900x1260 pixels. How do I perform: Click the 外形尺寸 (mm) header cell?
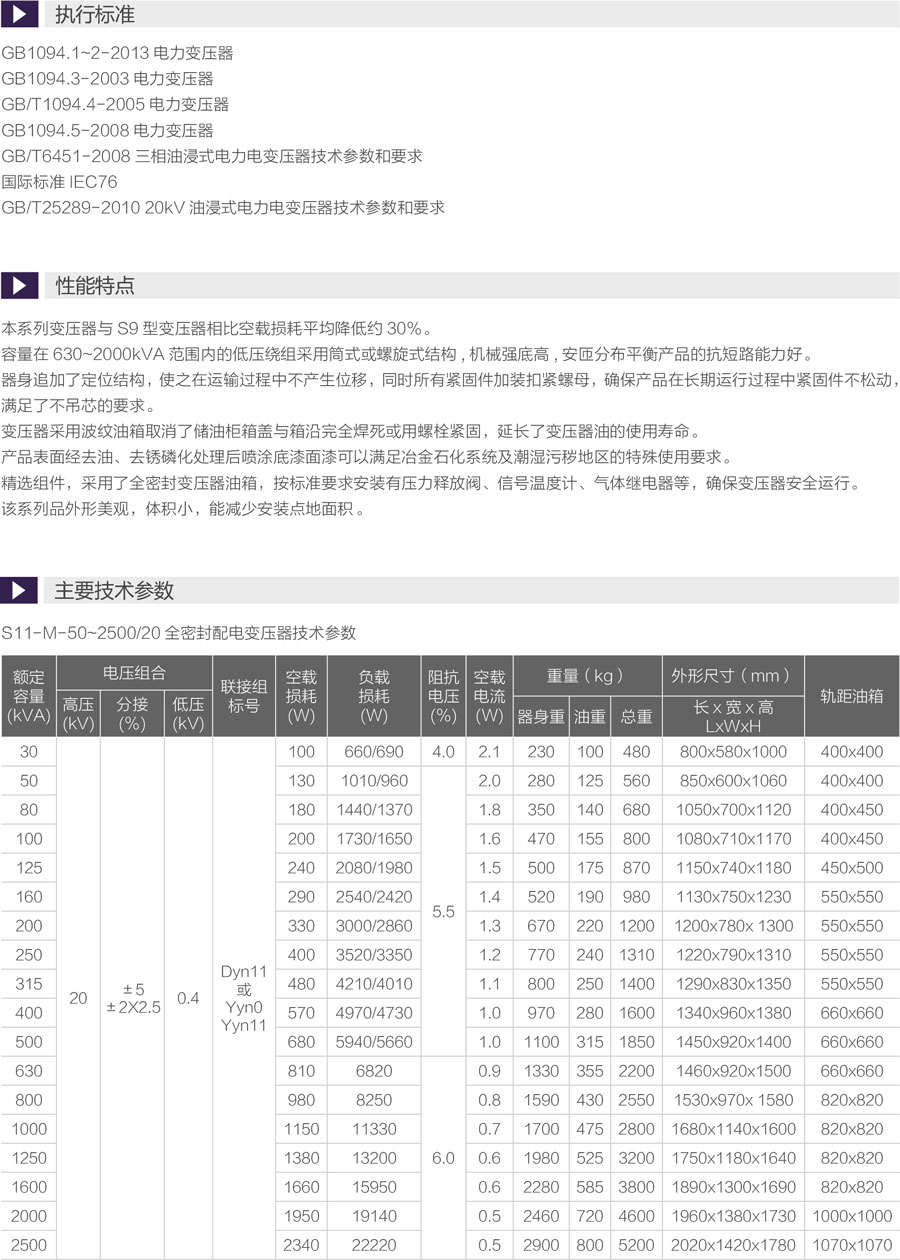point(732,675)
